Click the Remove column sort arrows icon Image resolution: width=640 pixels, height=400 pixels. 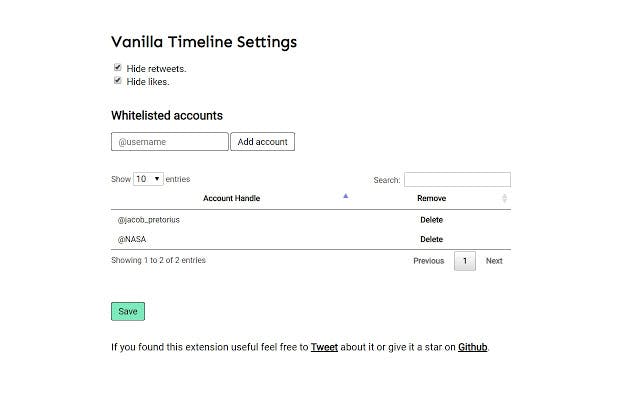[x=504, y=198]
